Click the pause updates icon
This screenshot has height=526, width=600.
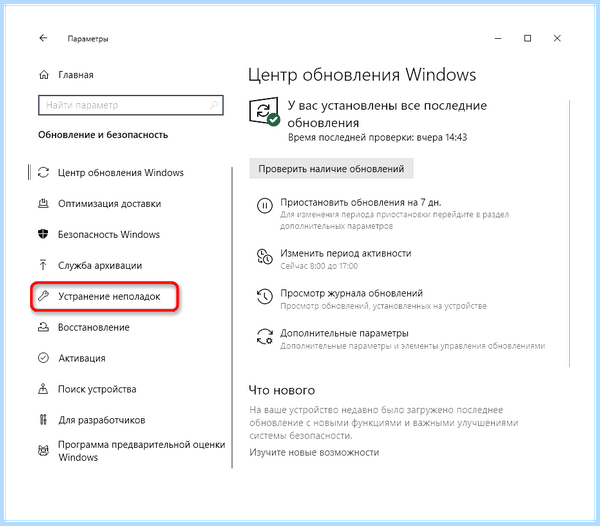pos(264,205)
